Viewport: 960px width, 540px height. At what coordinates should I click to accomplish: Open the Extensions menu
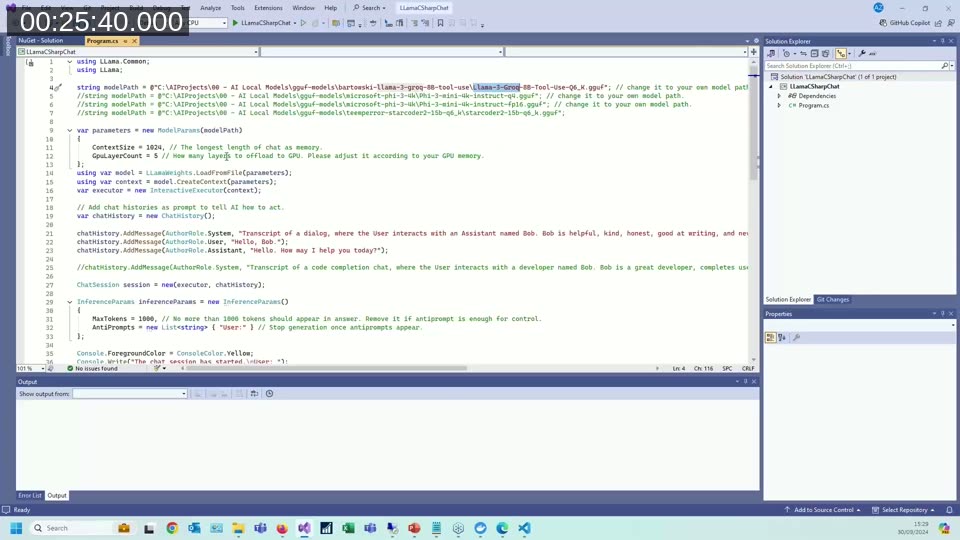coord(268,8)
